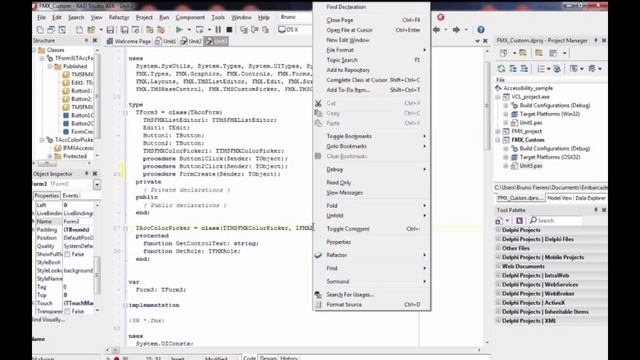Screen dimensions: 640x360
Task: Expand Delphi Projects | WebServices palette category
Action: [498, 284]
